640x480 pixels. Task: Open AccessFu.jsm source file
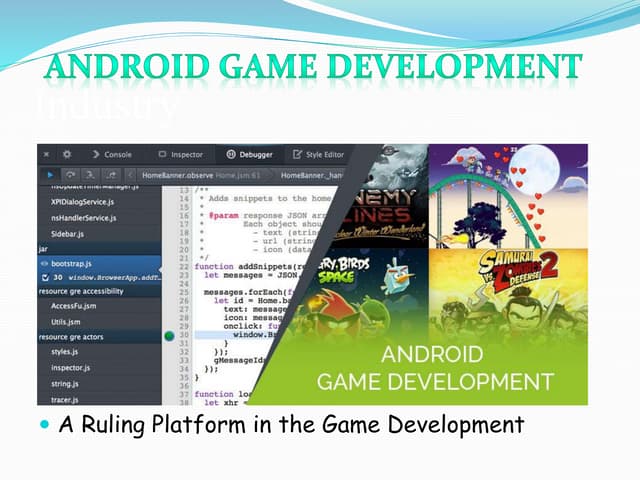(x=75, y=307)
